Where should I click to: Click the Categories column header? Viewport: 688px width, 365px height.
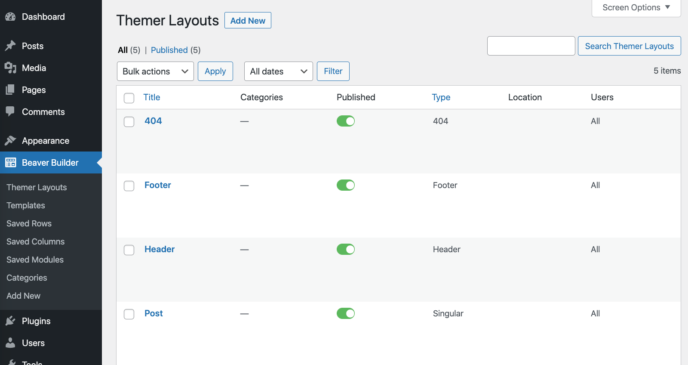262,97
